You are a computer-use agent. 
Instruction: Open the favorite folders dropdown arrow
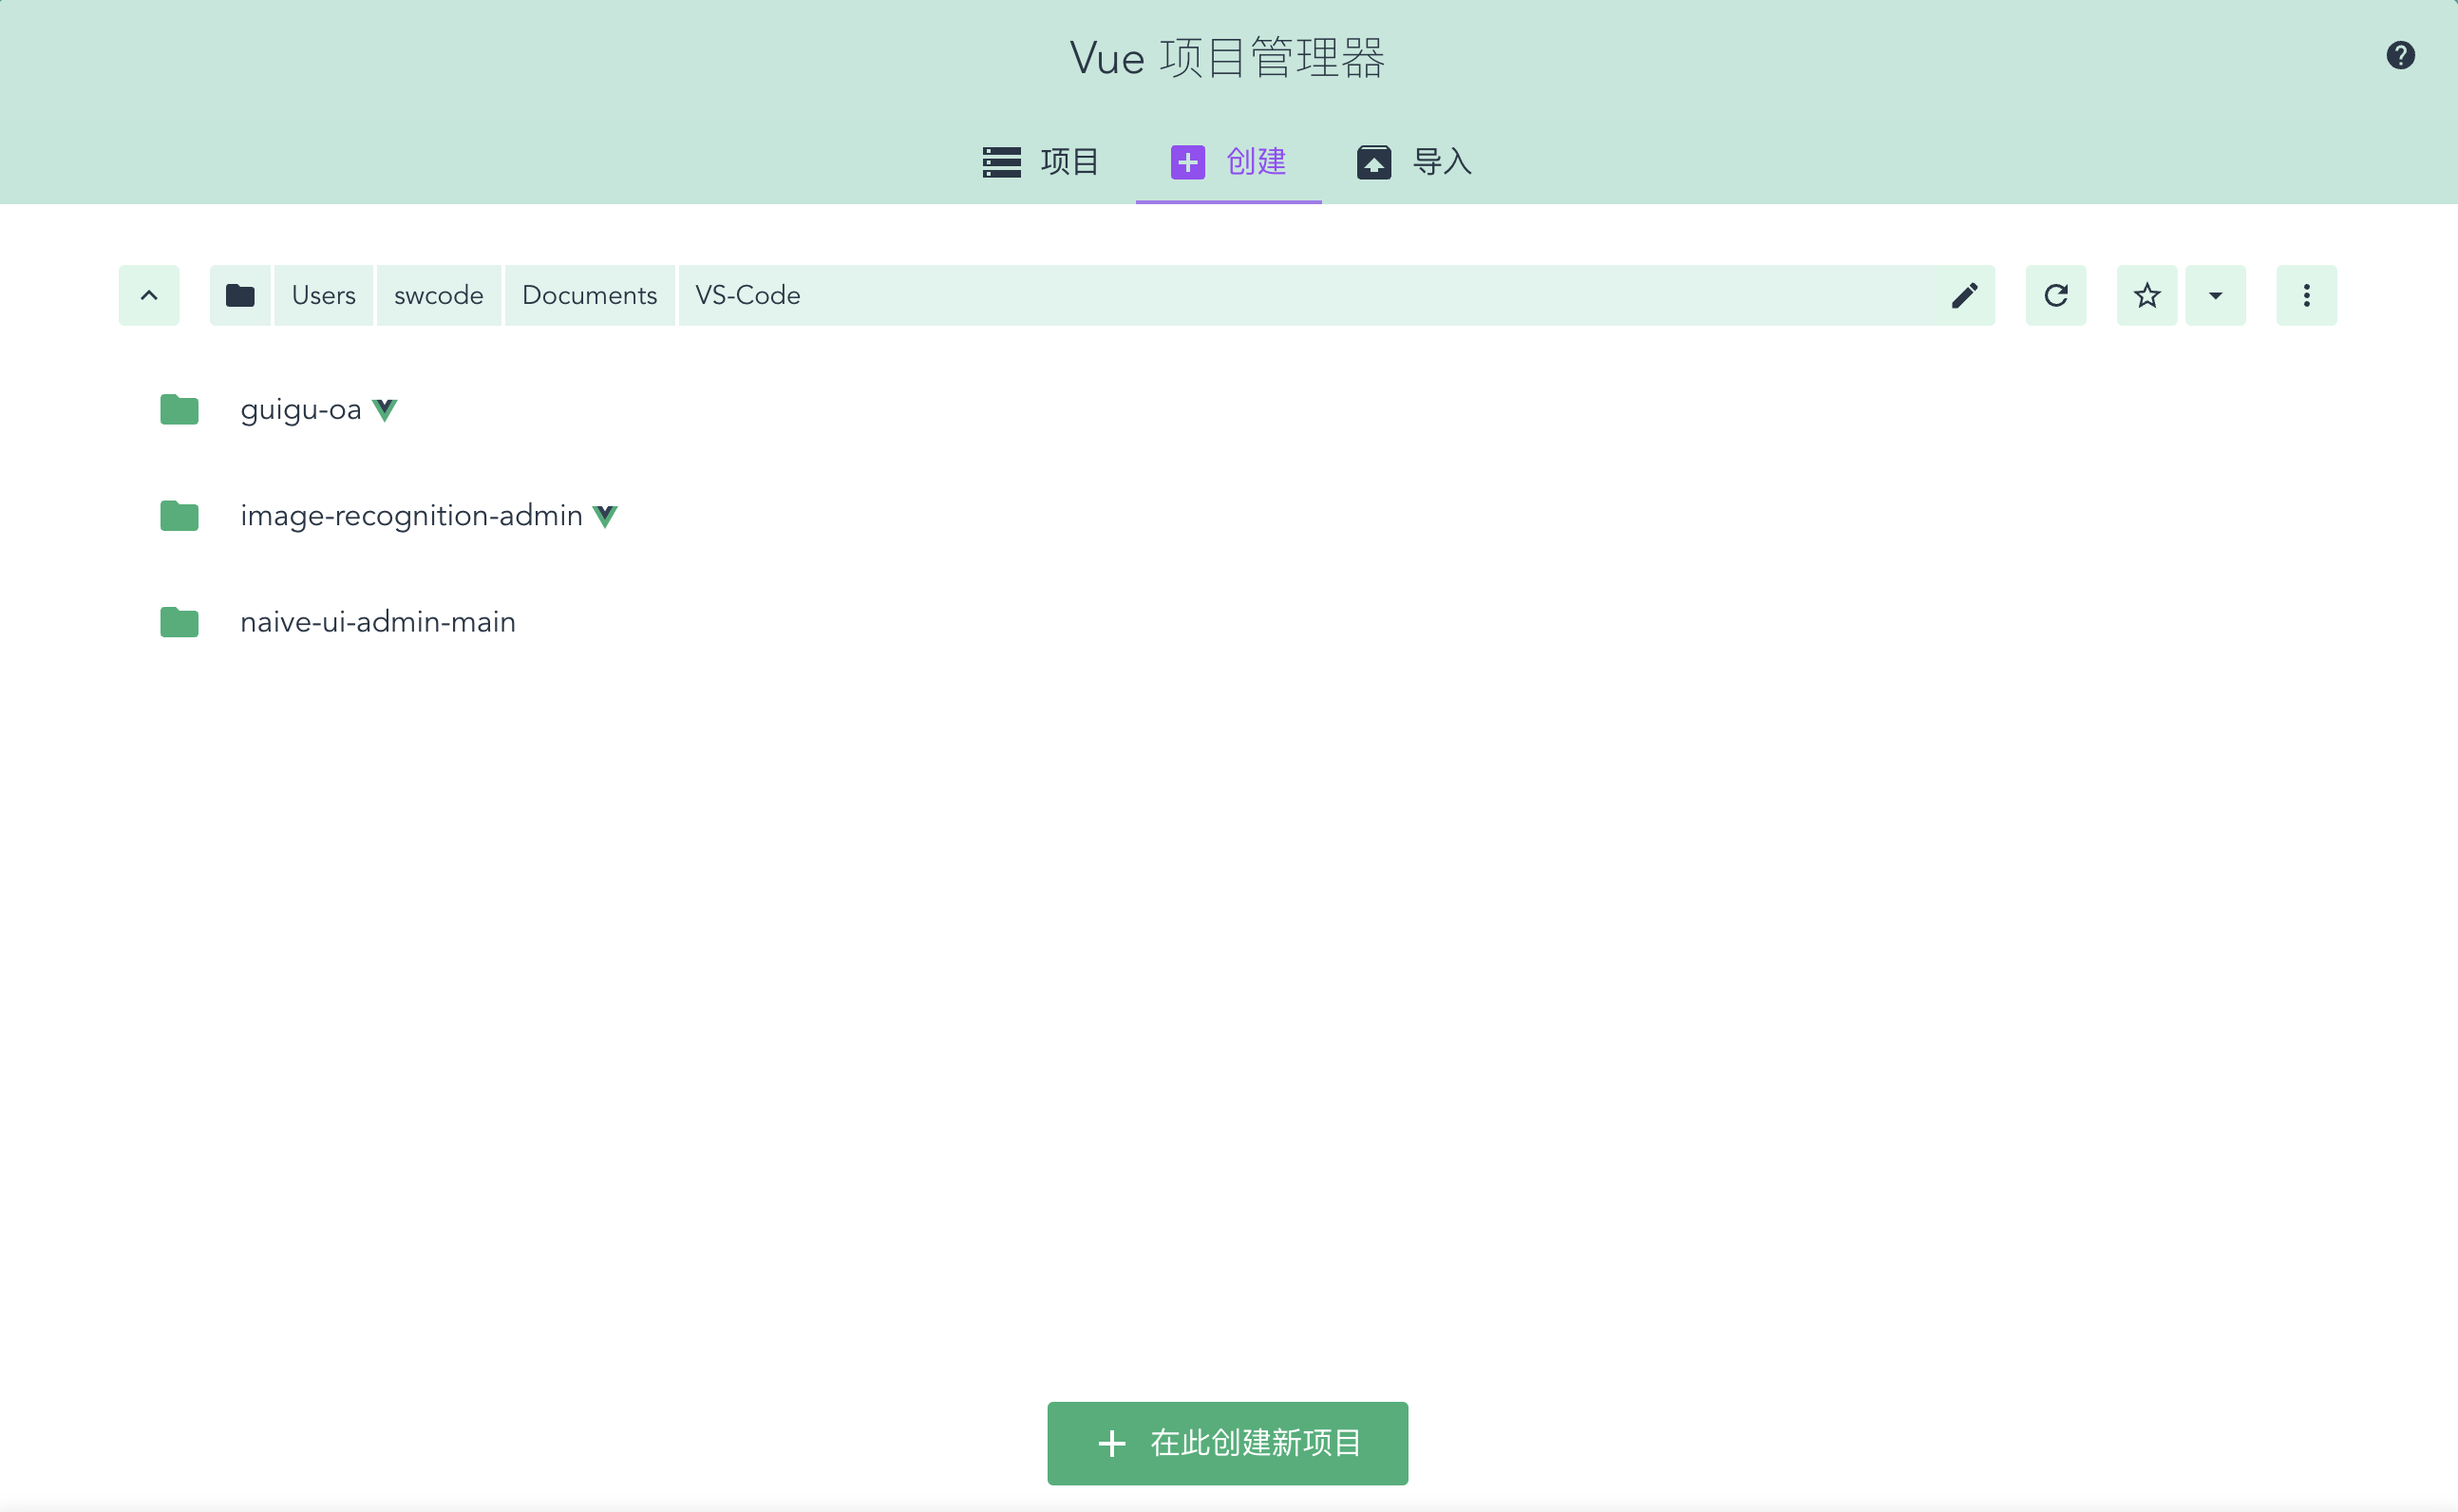(2215, 295)
